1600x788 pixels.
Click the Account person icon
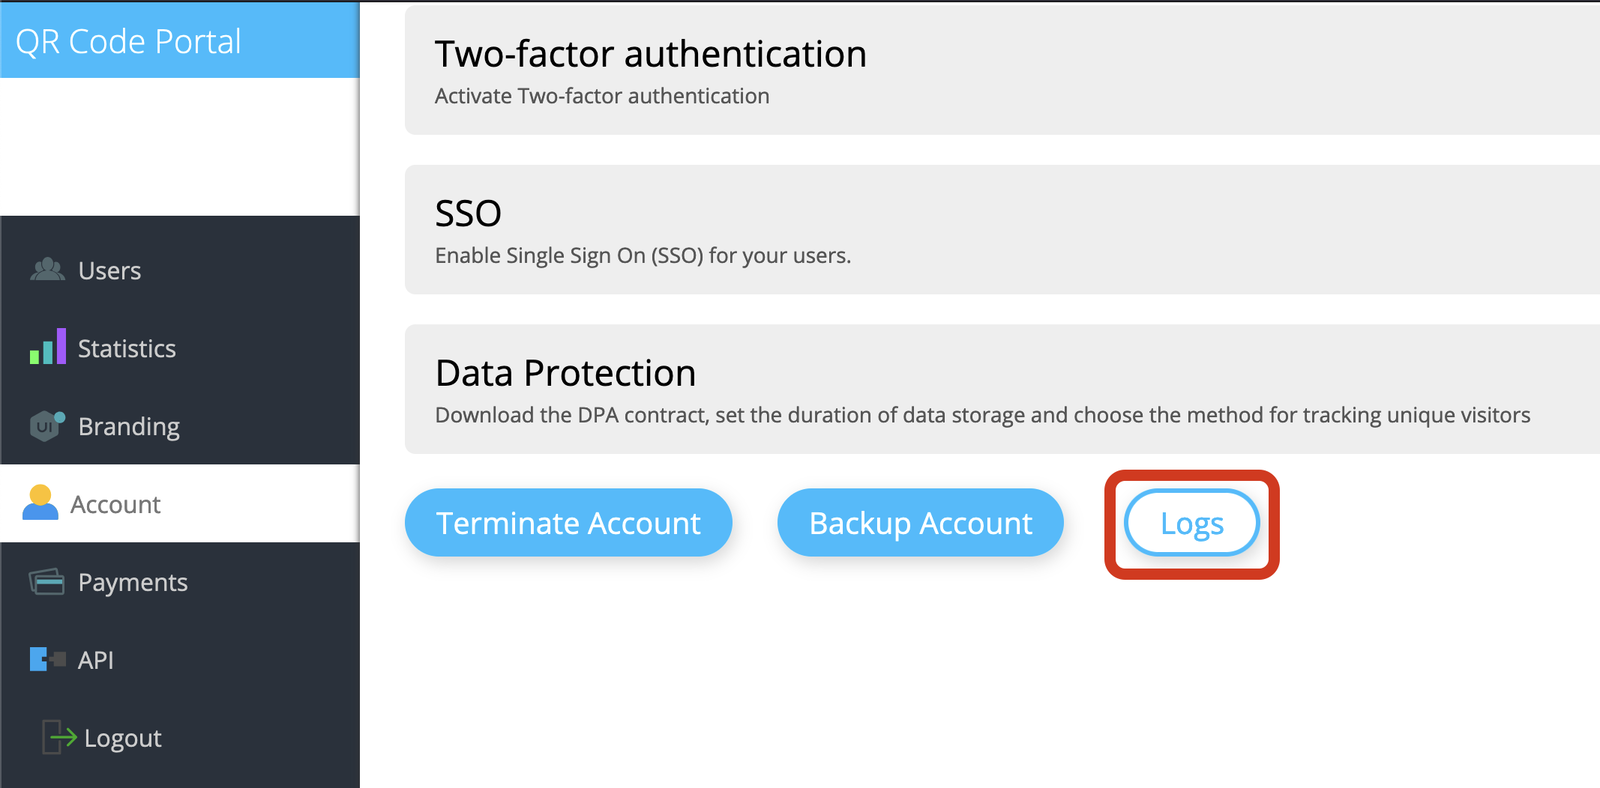pos(41,503)
